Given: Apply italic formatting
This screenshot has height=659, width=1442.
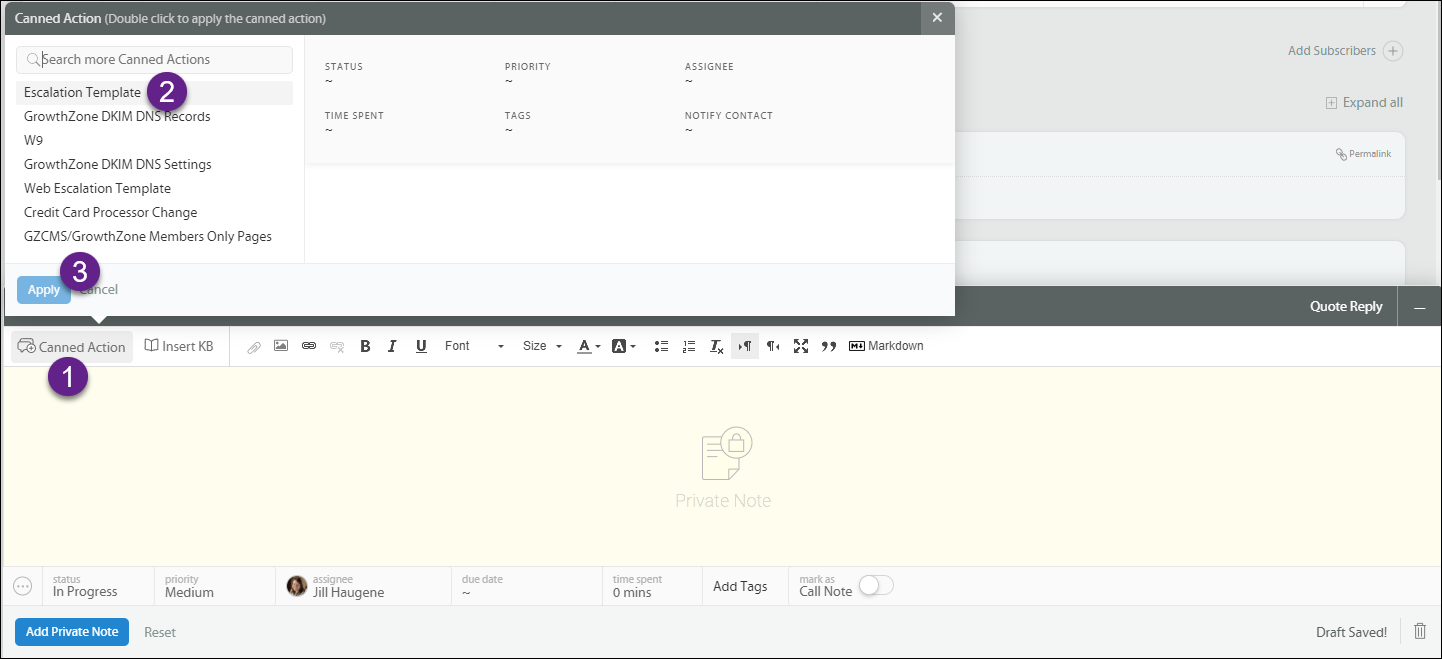Looking at the screenshot, I should pyautogui.click(x=392, y=346).
